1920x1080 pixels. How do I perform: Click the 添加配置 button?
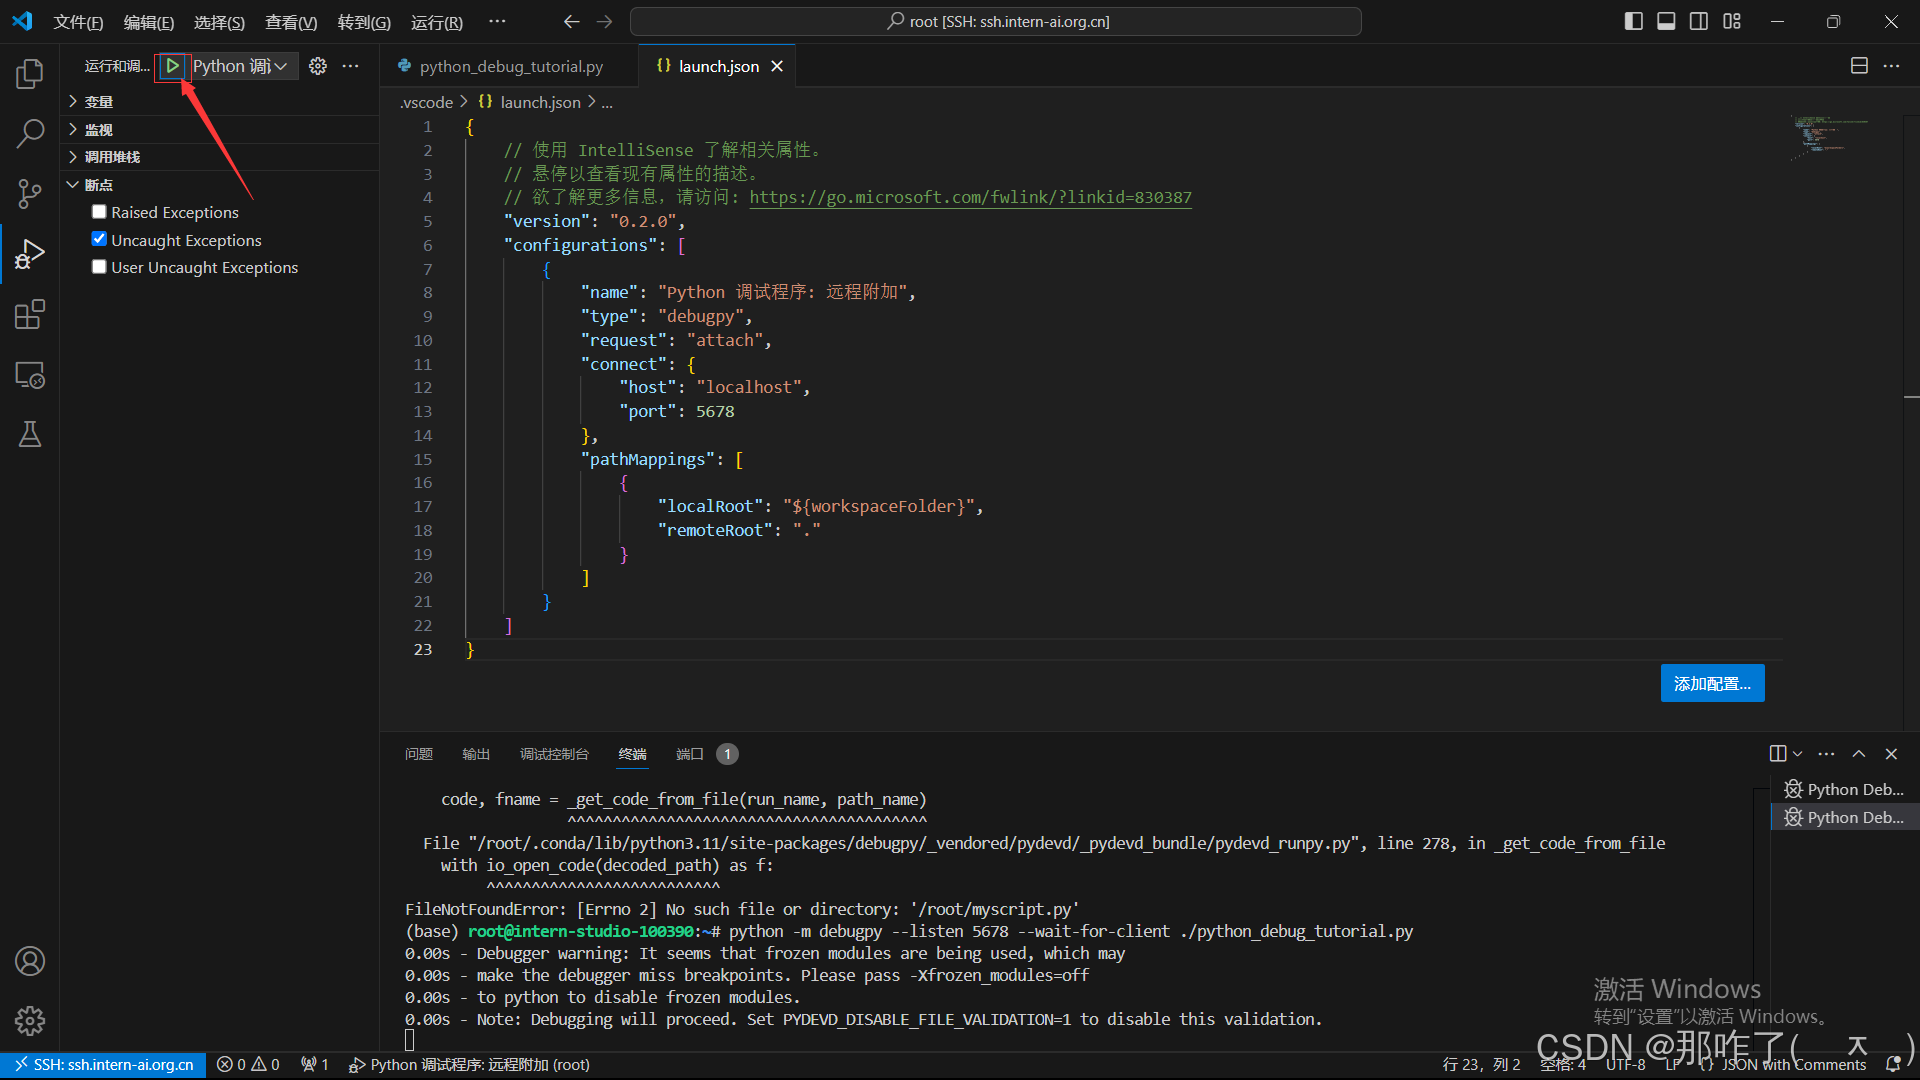pyautogui.click(x=1712, y=683)
